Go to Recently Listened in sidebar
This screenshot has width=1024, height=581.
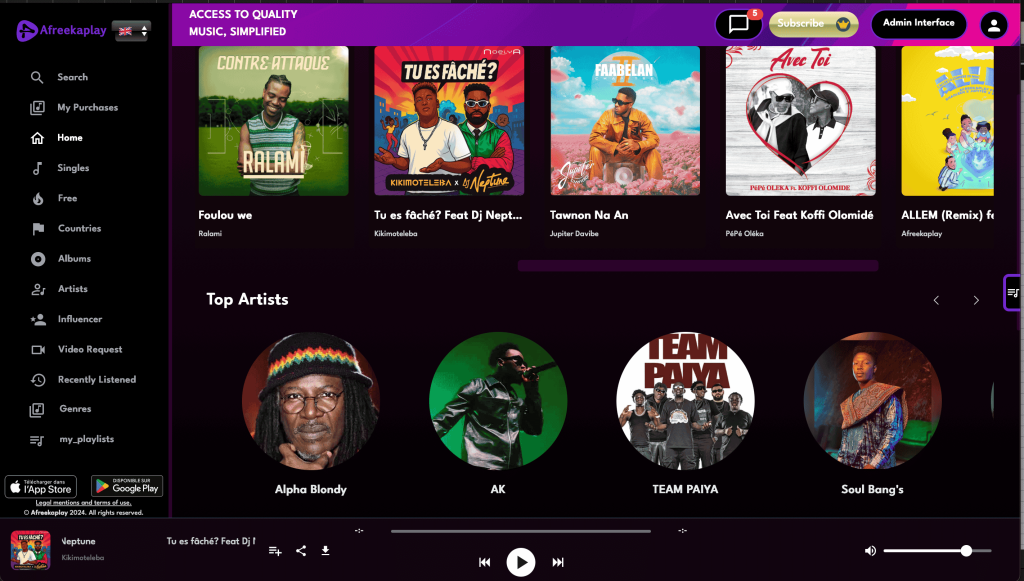[96, 380]
